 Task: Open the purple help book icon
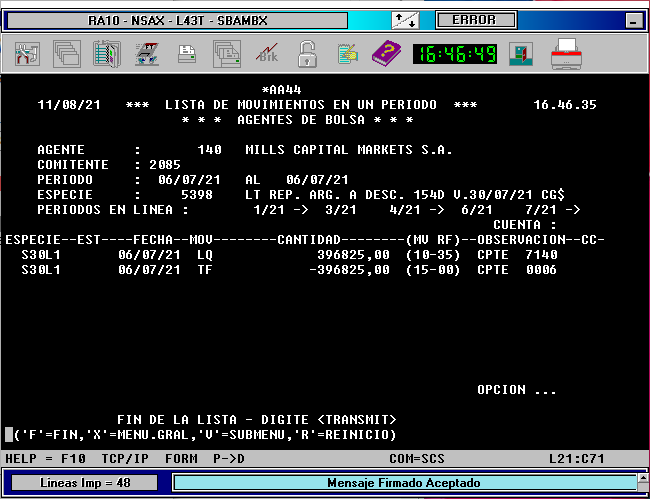click(x=386, y=54)
